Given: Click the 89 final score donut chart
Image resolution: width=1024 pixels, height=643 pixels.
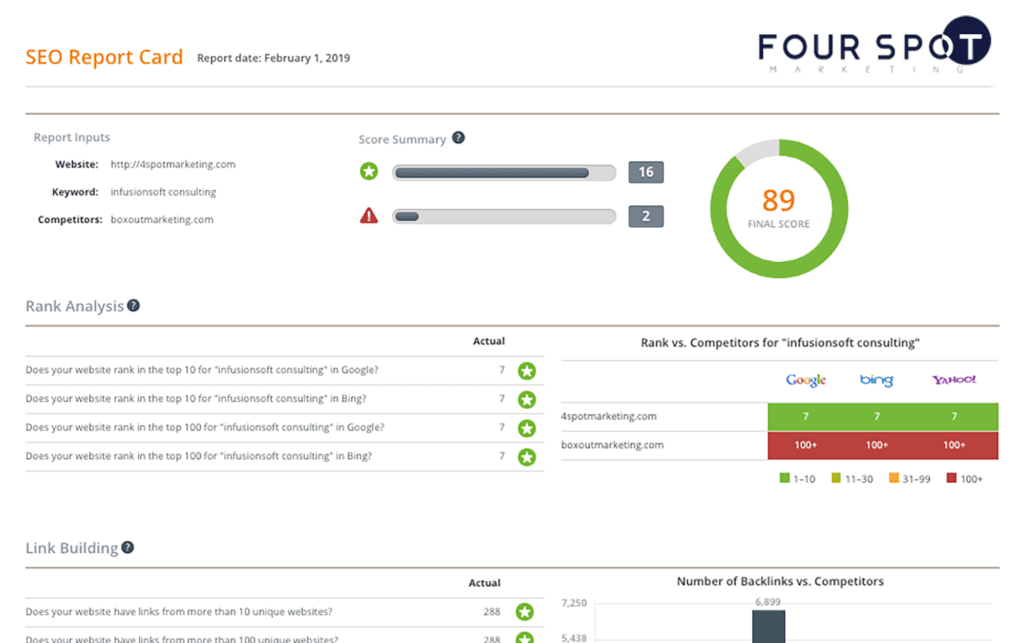Looking at the screenshot, I should pos(779,208).
